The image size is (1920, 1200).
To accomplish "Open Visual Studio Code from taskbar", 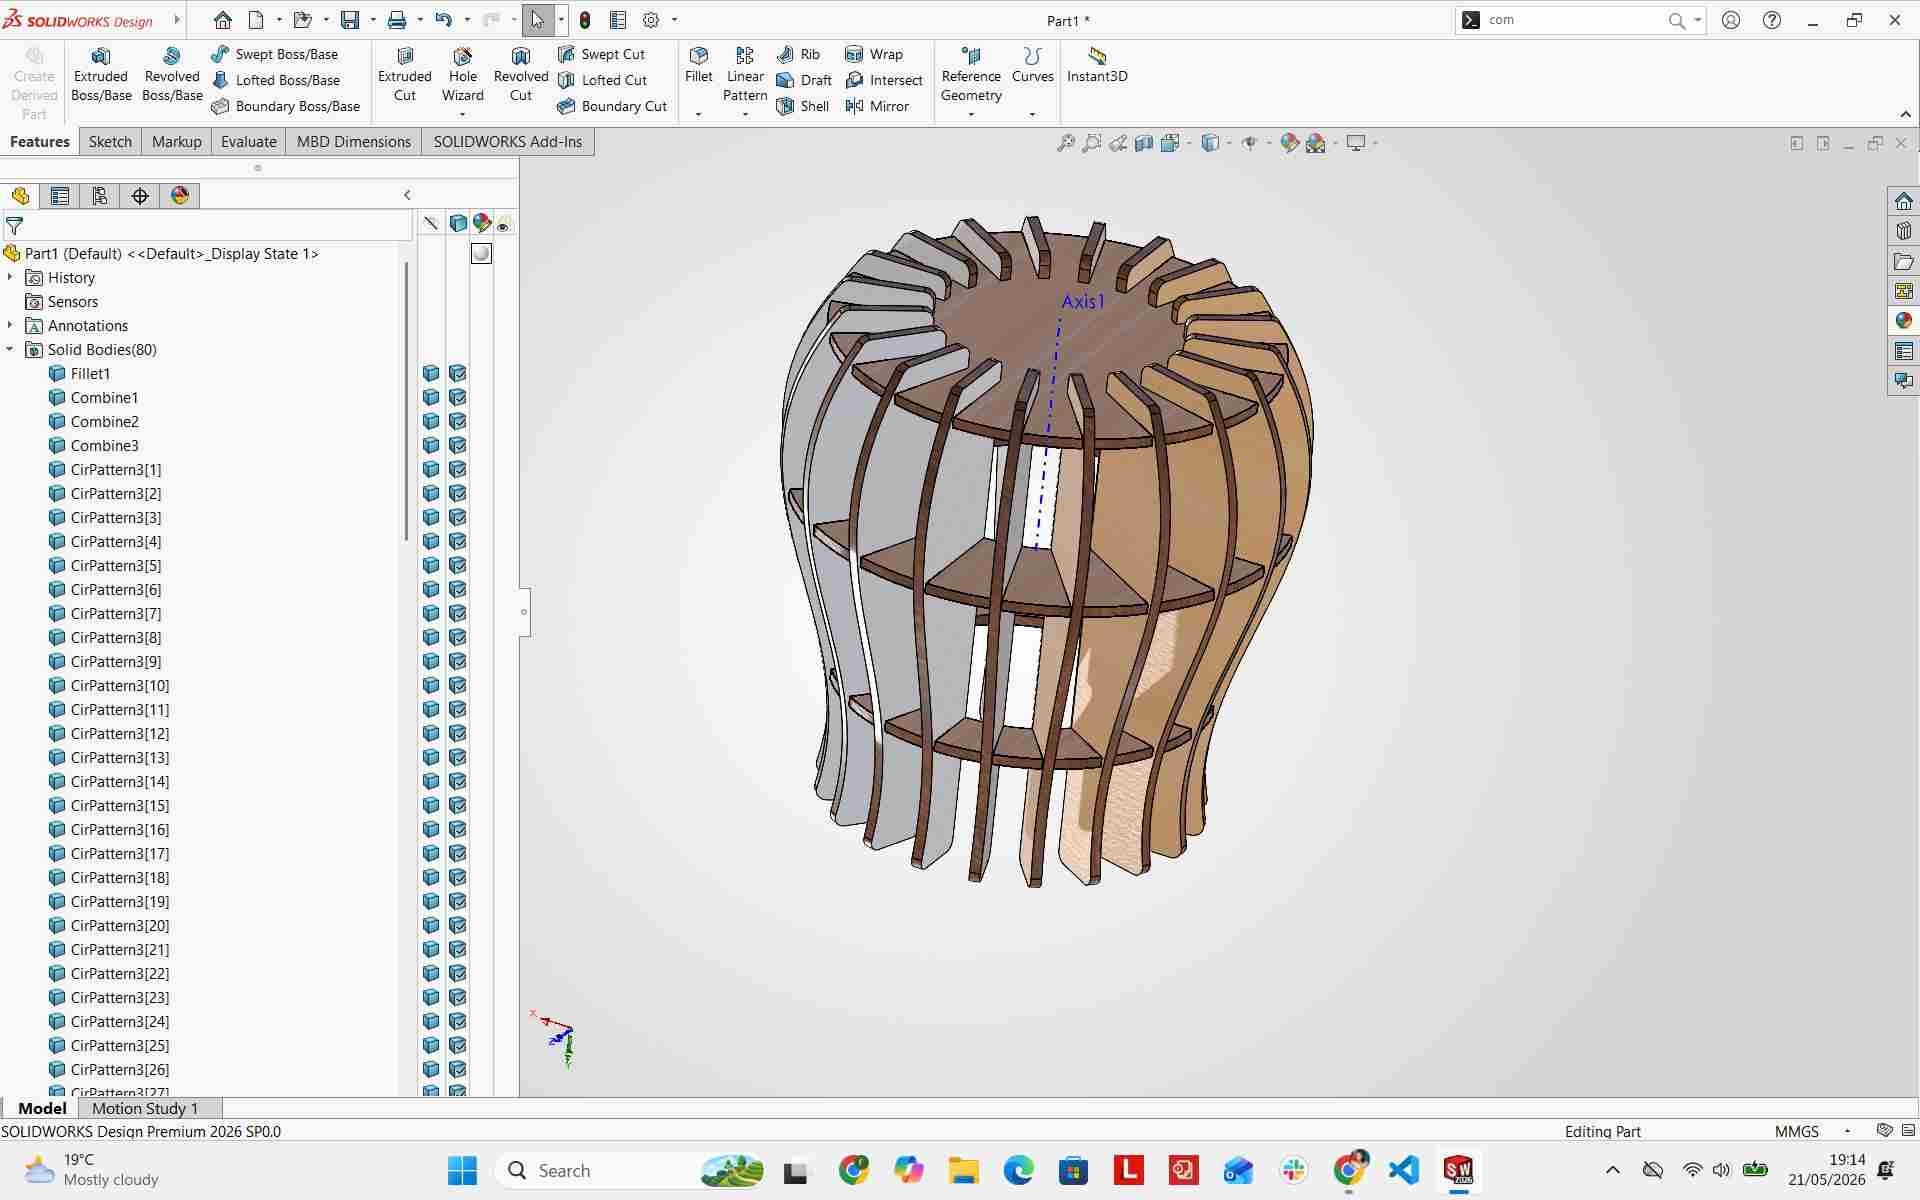I will click(1403, 1170).
